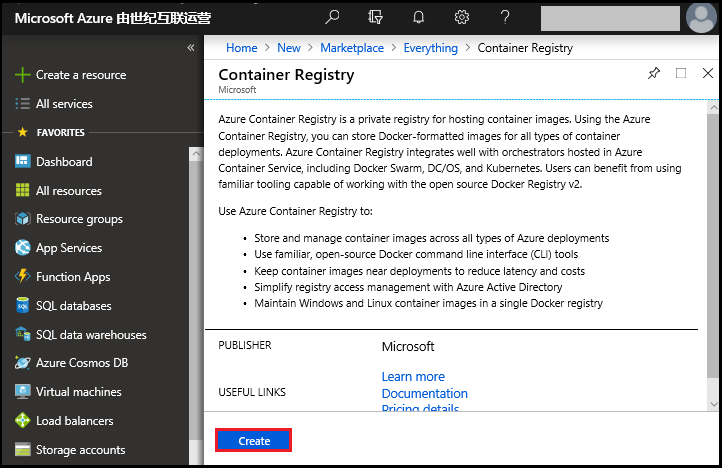Open Virtual machines in sidebar
This screenshot has height=468, width=722.
pos(78,392)
